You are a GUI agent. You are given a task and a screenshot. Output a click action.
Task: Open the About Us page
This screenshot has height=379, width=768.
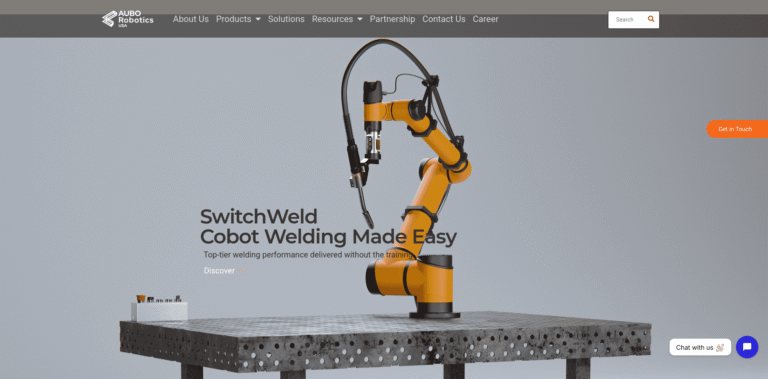pyautogui.click(x=191, y=19)
